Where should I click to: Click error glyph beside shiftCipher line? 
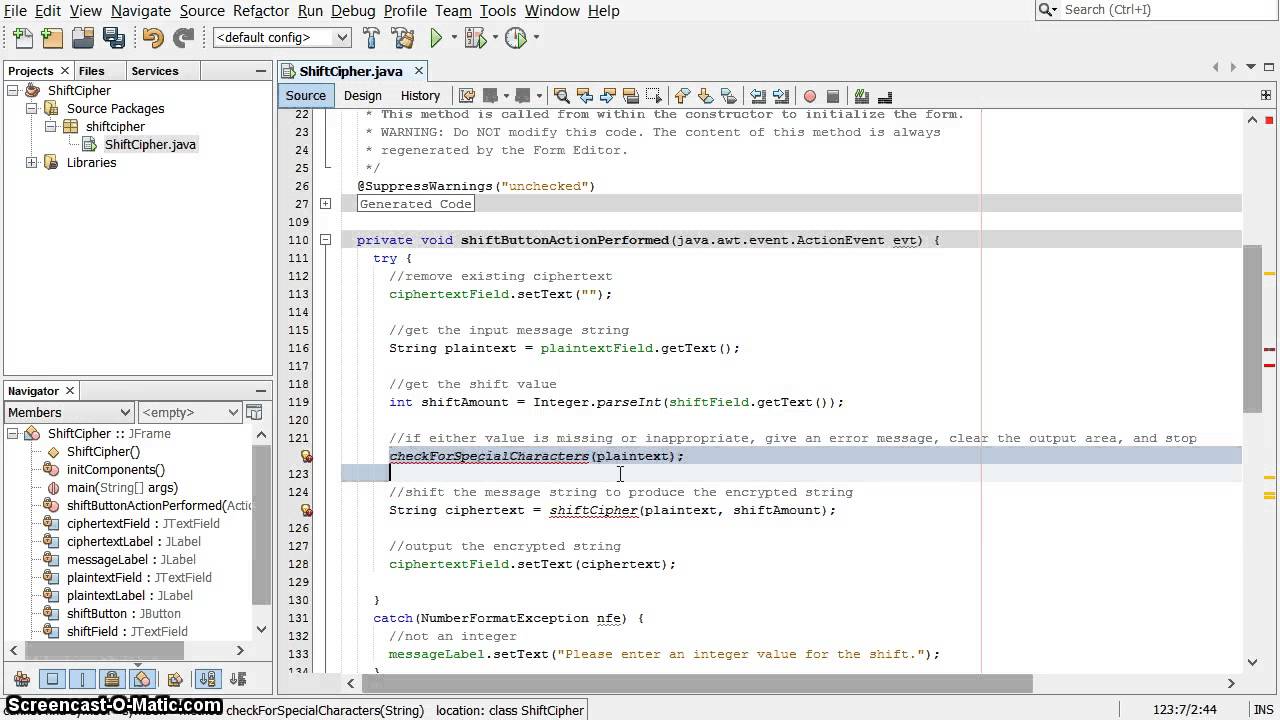point(307,510)
